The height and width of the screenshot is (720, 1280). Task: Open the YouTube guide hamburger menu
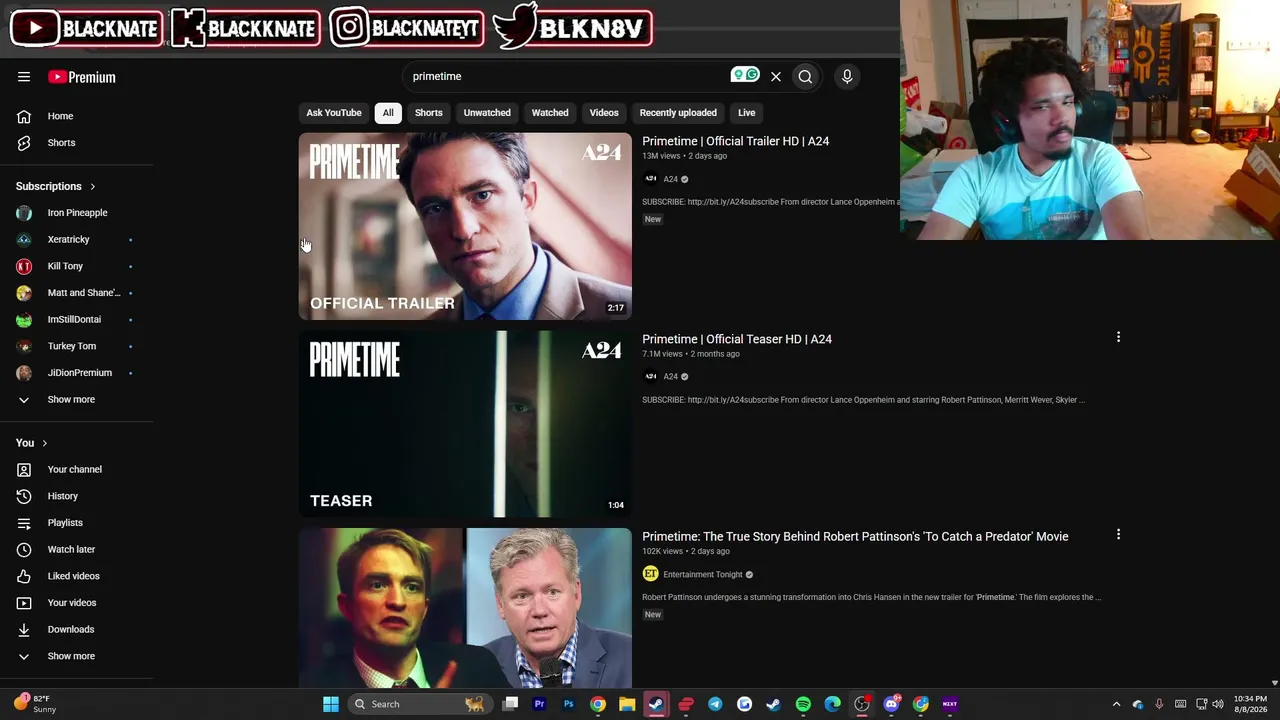tap(24, 77)
